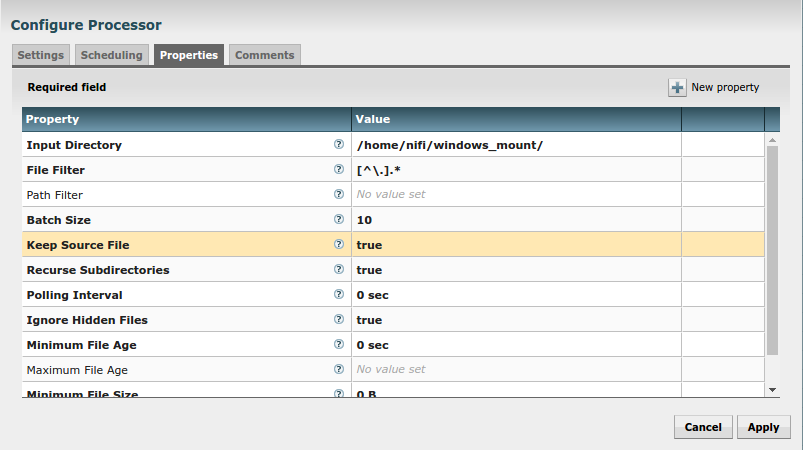
Task: Click the Polling Interval help icon
Action: (x=339, y=294)
